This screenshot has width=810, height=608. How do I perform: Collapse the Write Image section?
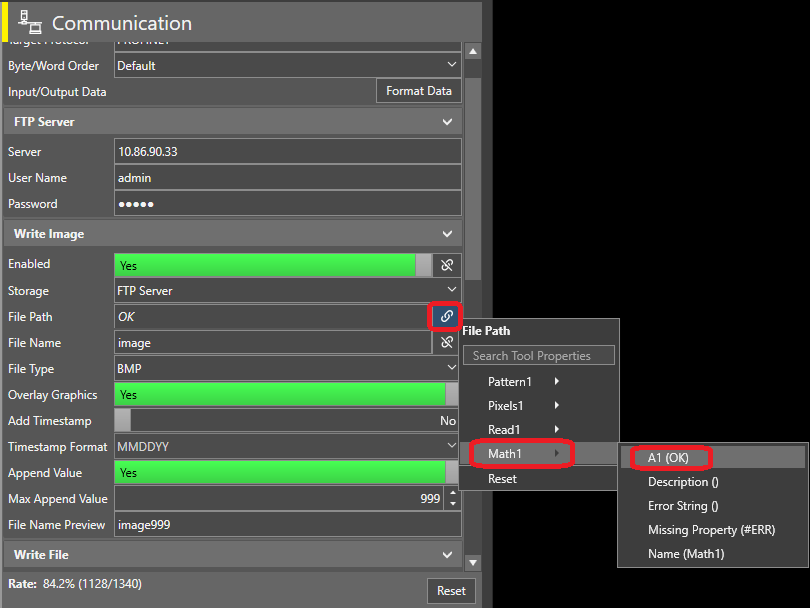coord(447,234)
